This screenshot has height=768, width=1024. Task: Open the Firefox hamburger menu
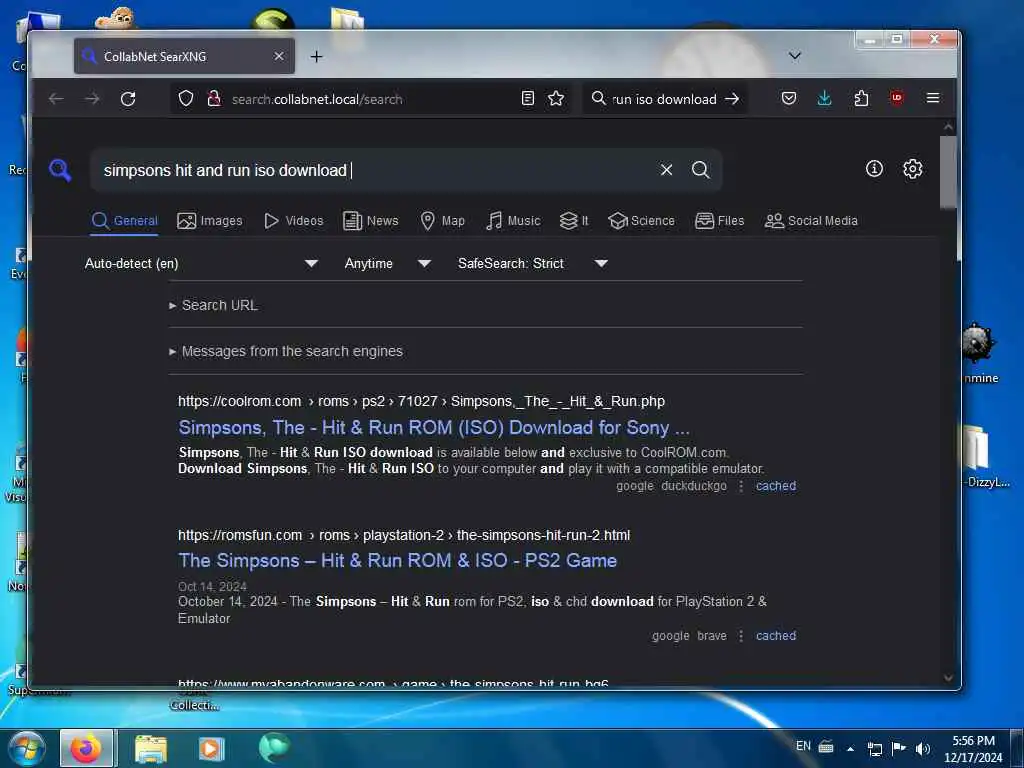[x=933, y=98]
